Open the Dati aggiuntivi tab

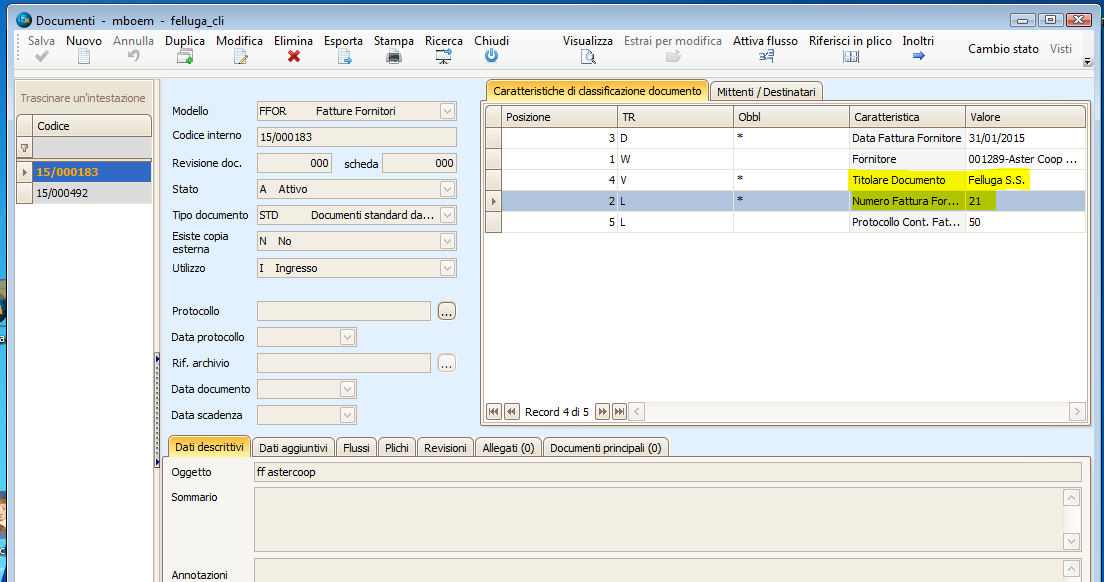coord(293,448)
